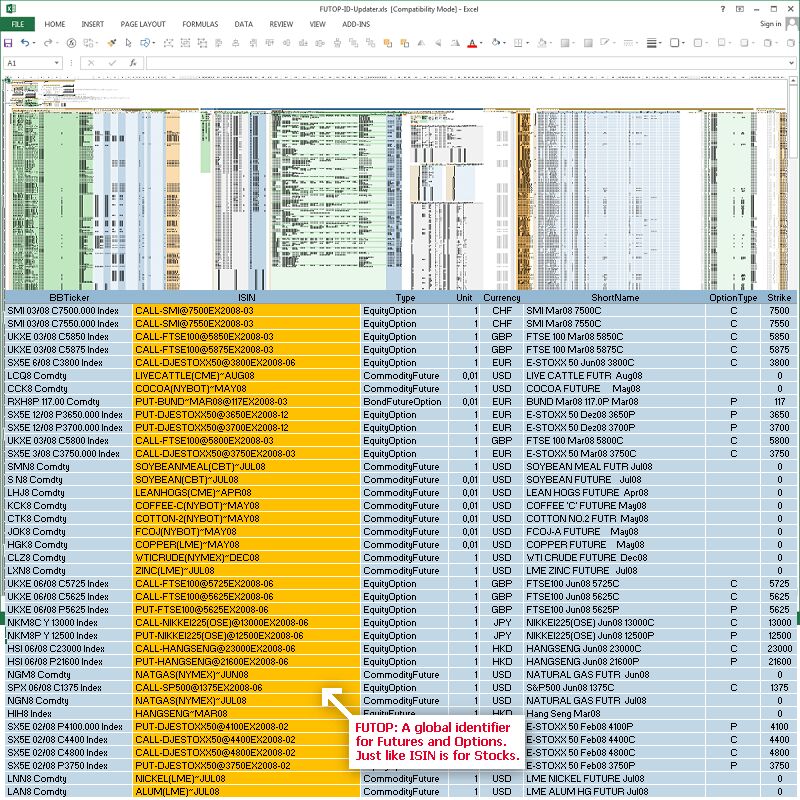
Task: Click the Save icon in quick toolbar
Action: 8,43
